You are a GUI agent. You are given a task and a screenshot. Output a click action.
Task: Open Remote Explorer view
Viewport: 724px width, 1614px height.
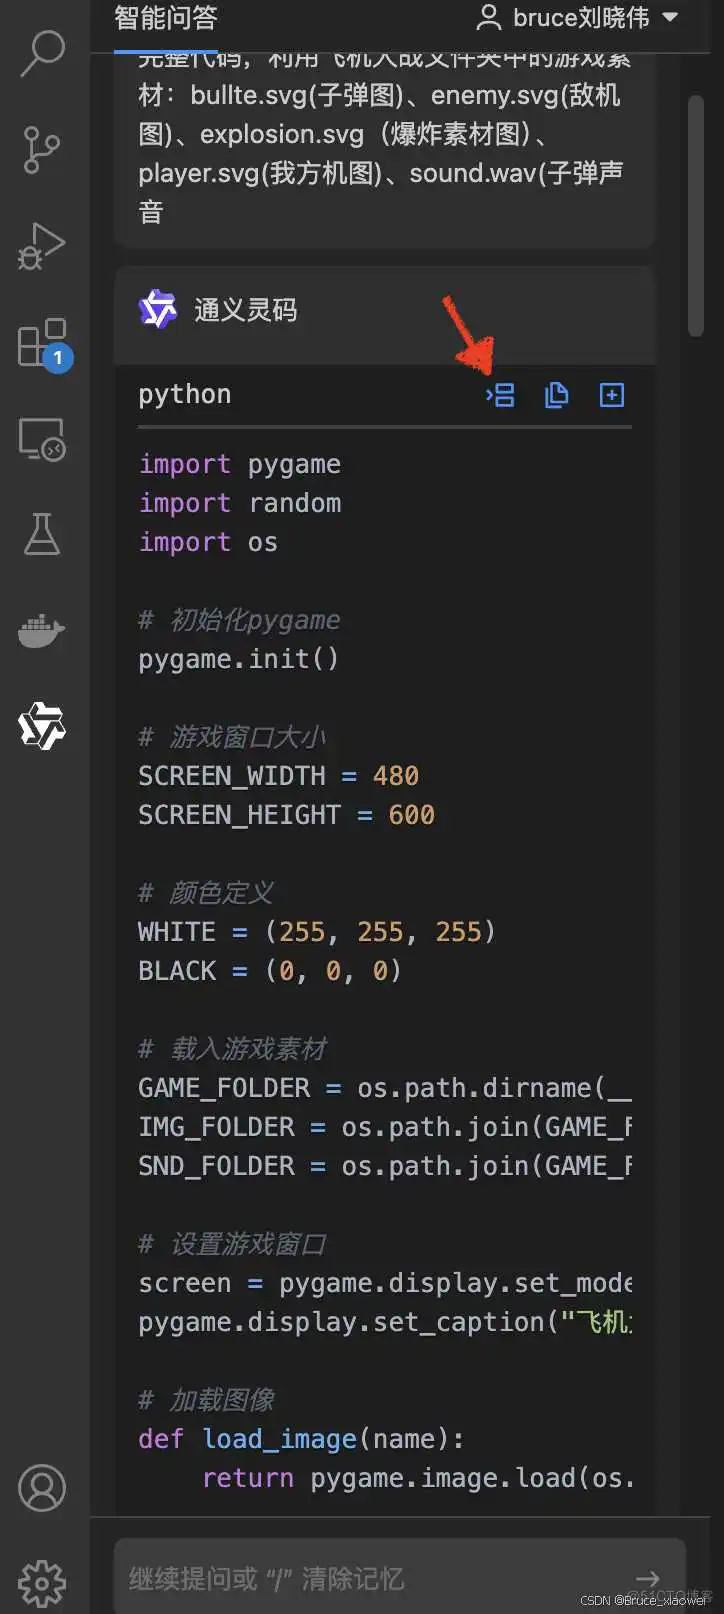point(42,439)
